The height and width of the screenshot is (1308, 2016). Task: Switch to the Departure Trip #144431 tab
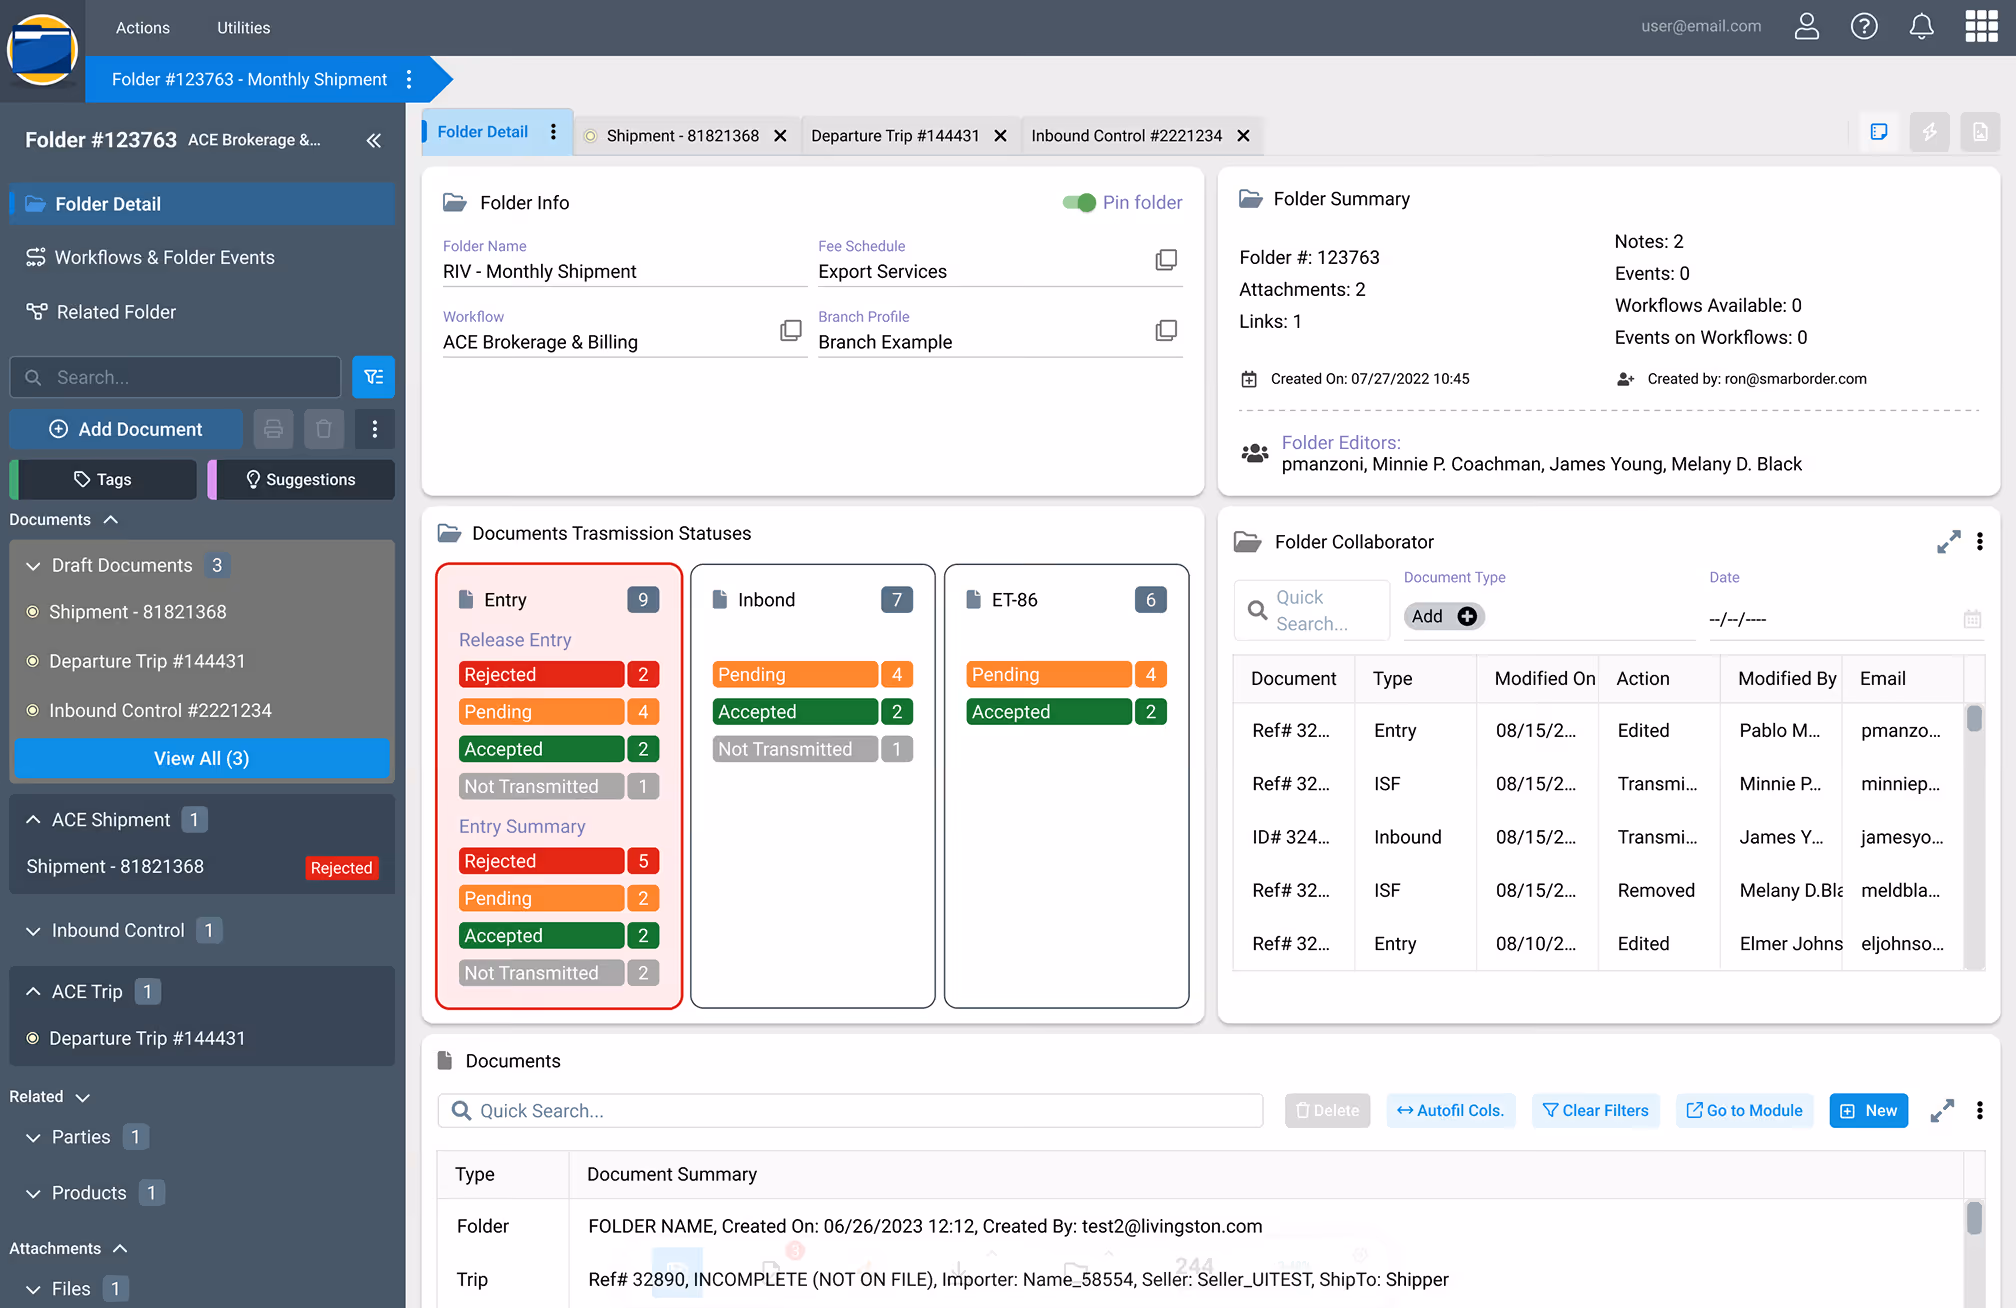[895, 136]
